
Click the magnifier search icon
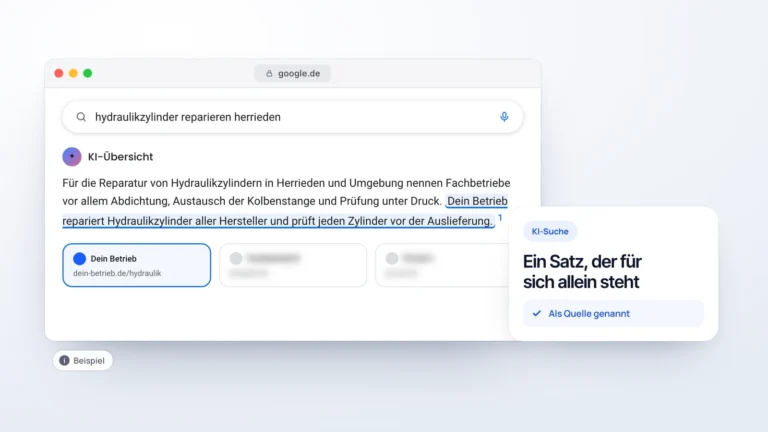[81, 117]
